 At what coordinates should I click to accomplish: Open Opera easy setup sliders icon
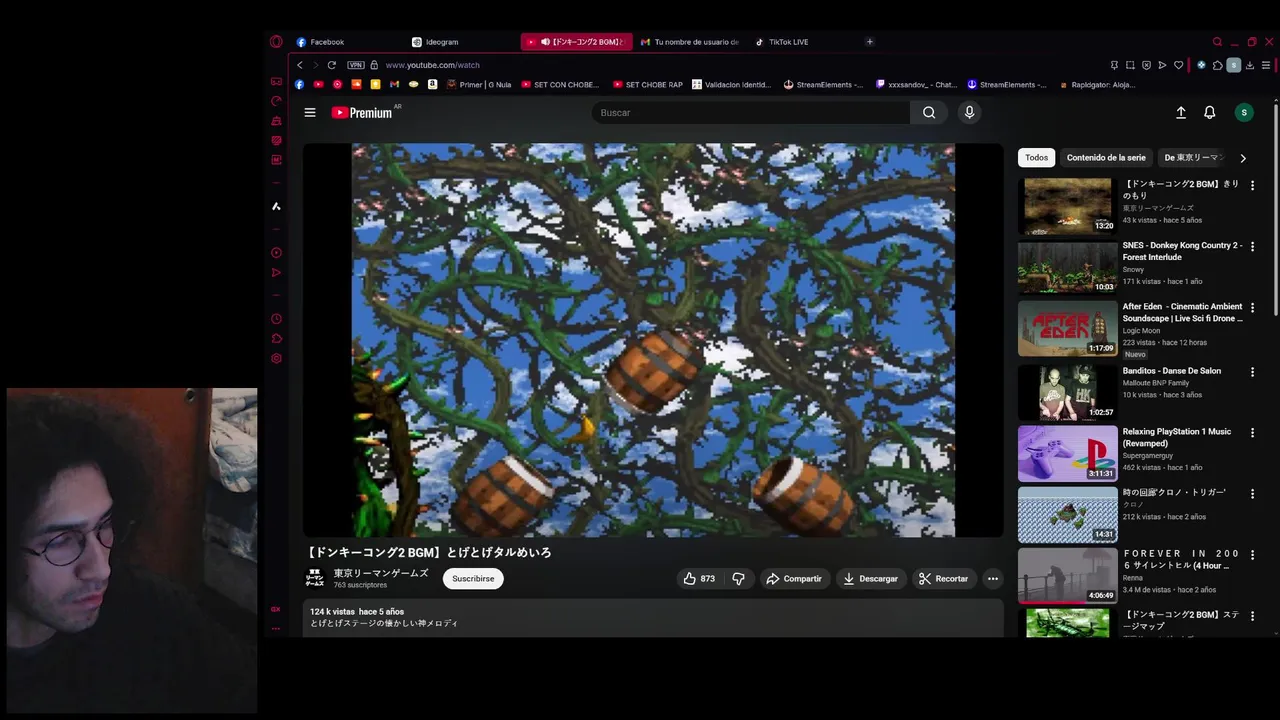pyautogui.click(x=1266, y=65)
